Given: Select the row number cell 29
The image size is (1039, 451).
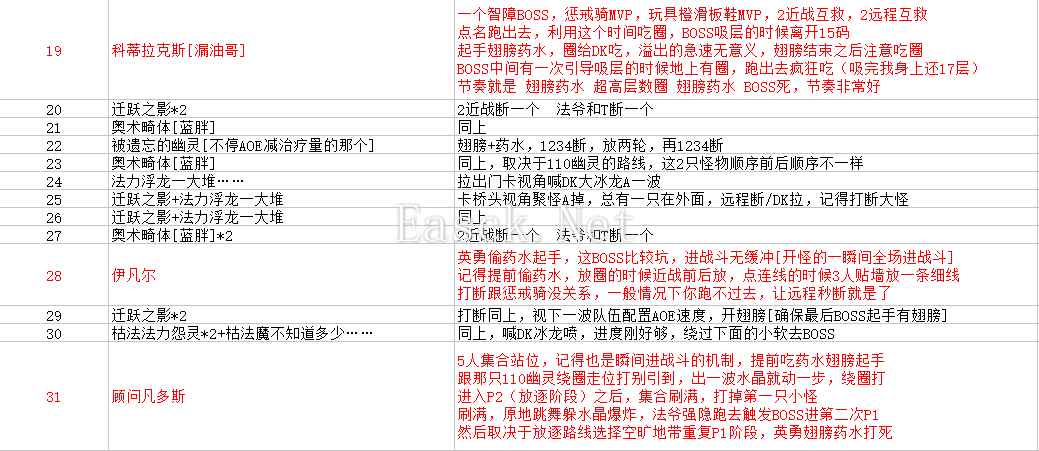Looking at the screenshot, I should click(53, 315).
